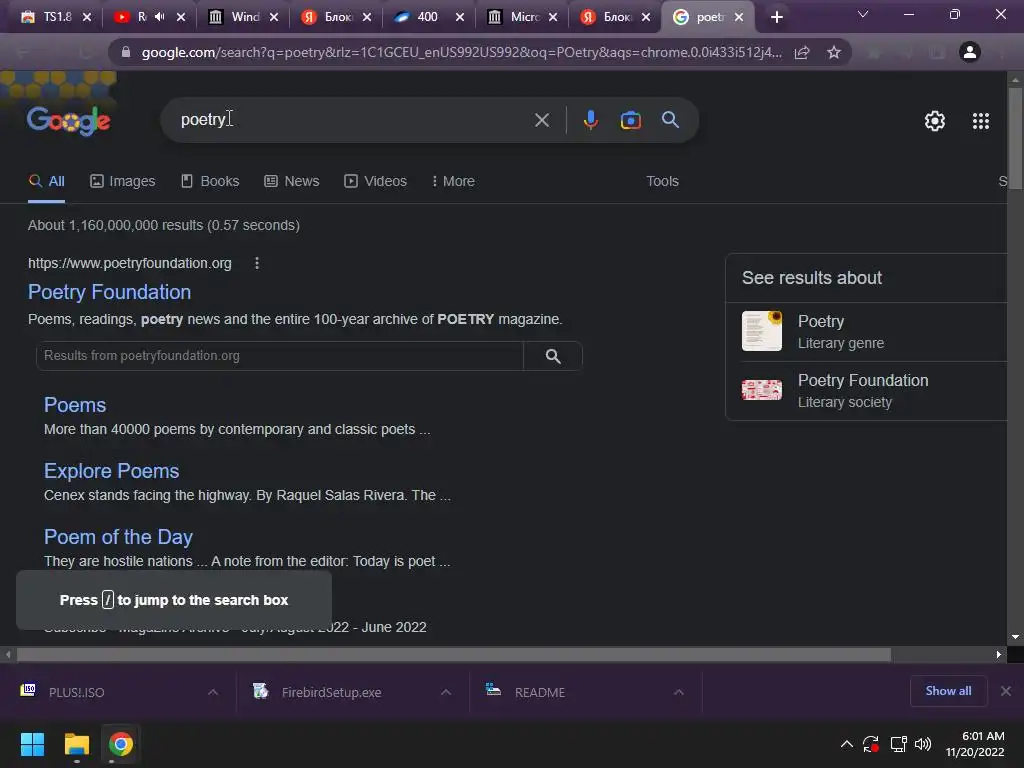Open volume control in system tray
Image resolution: width=1024 pixels, height=768 pixels.
pos(923,744)
